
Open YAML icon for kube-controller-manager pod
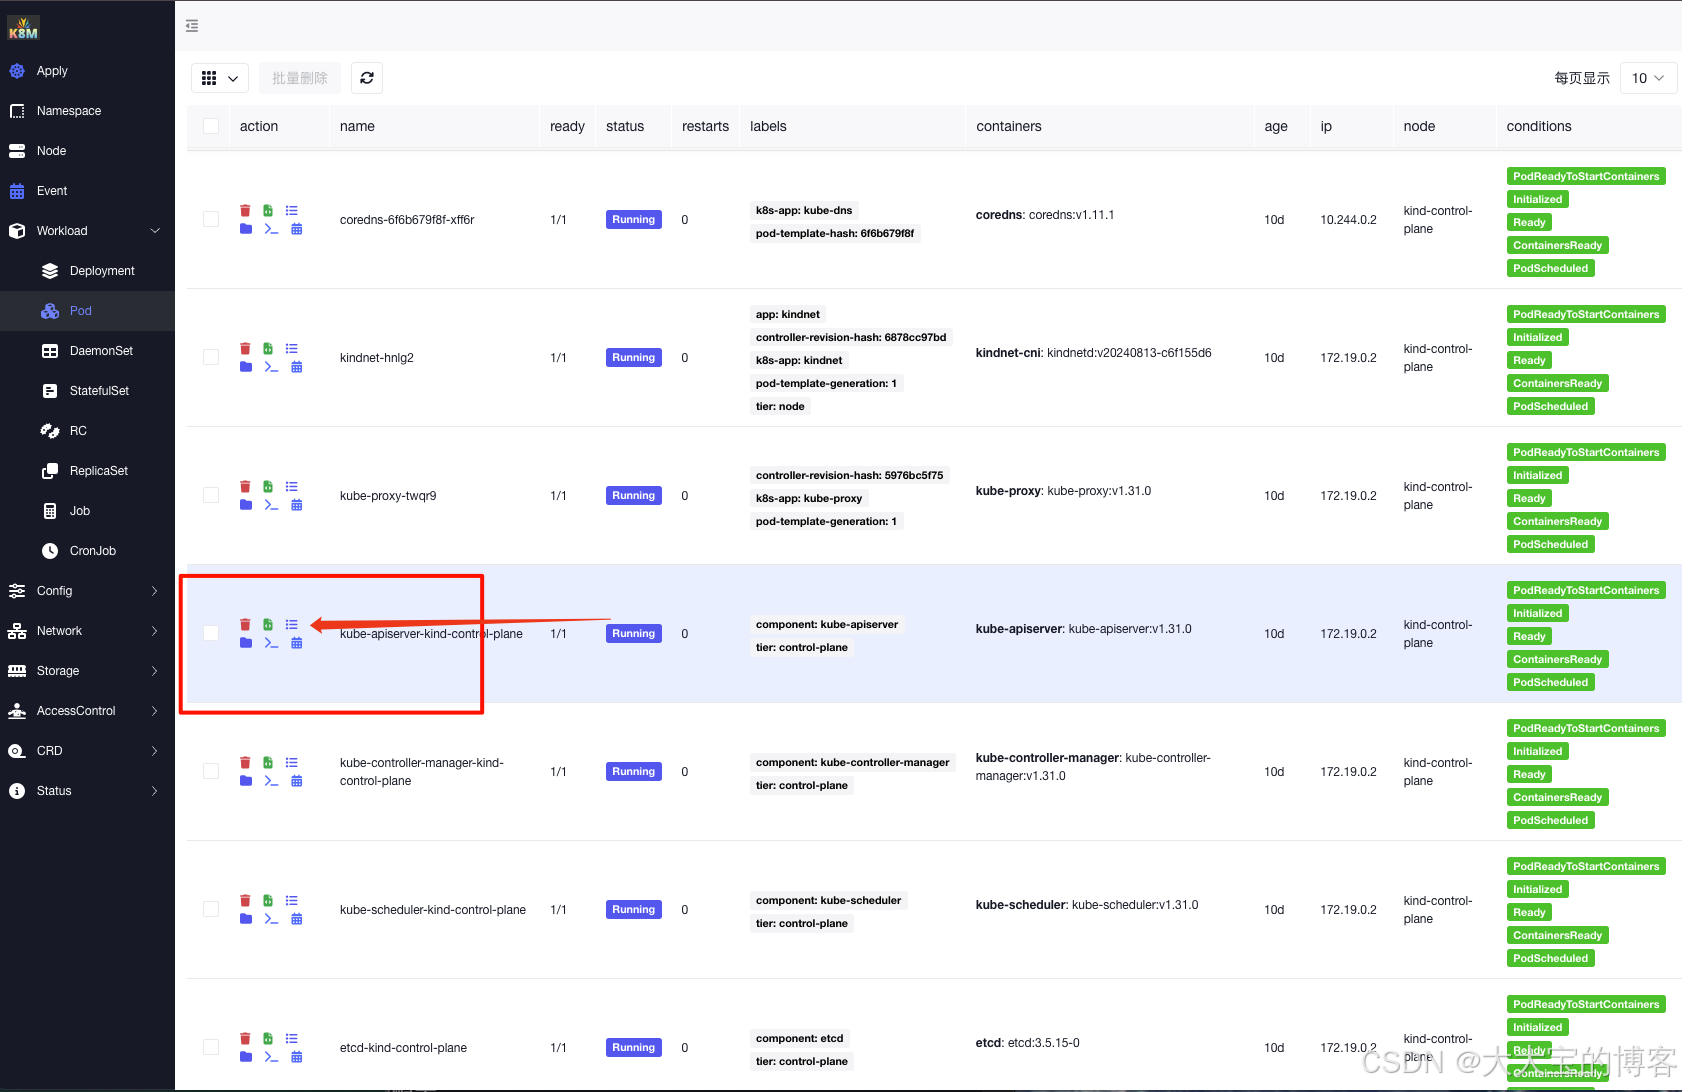pos(268,762)
